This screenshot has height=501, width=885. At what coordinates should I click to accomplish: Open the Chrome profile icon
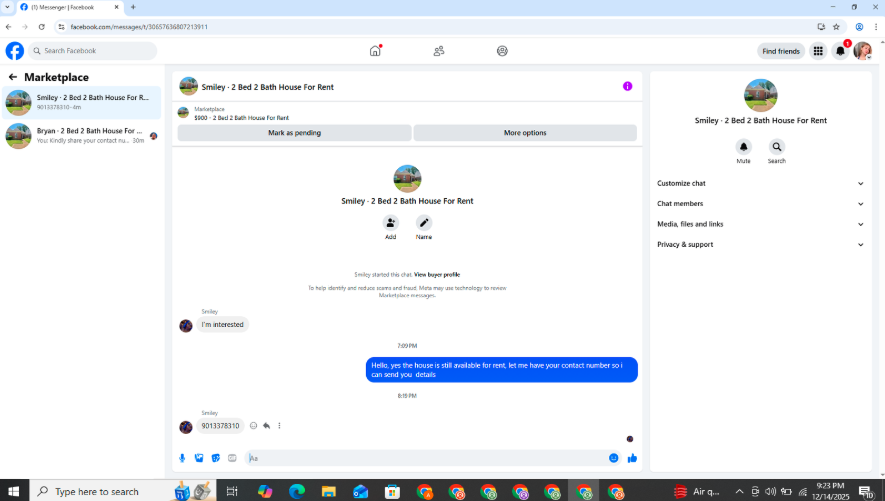[859, 27]
